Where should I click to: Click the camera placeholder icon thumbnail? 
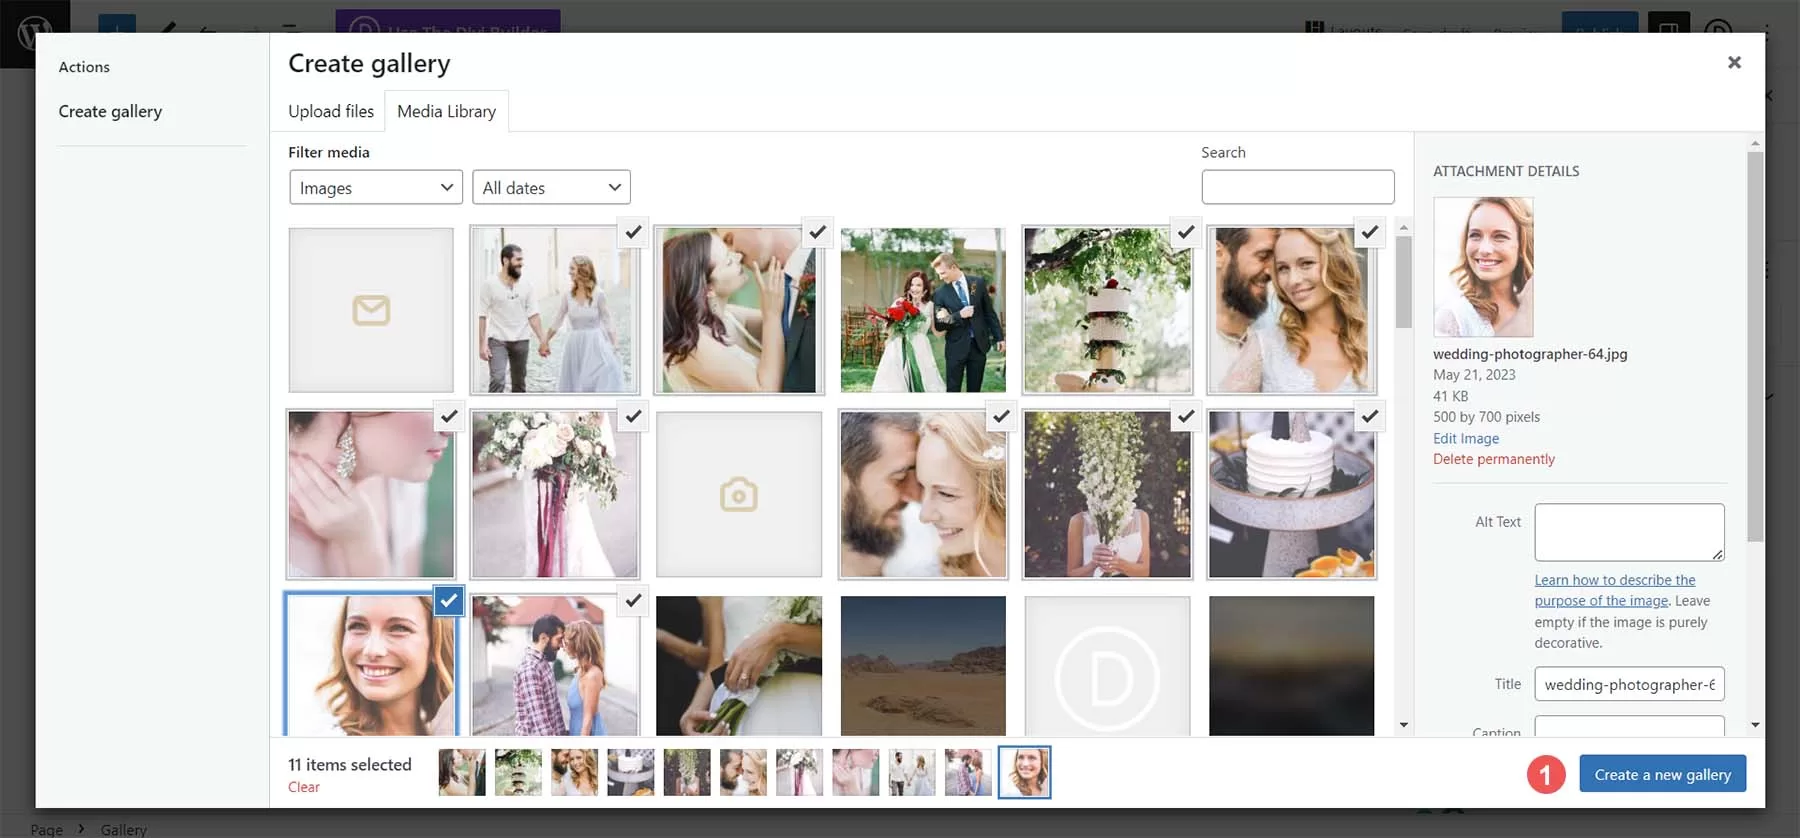pyautogui.click(x=738, y=494)
